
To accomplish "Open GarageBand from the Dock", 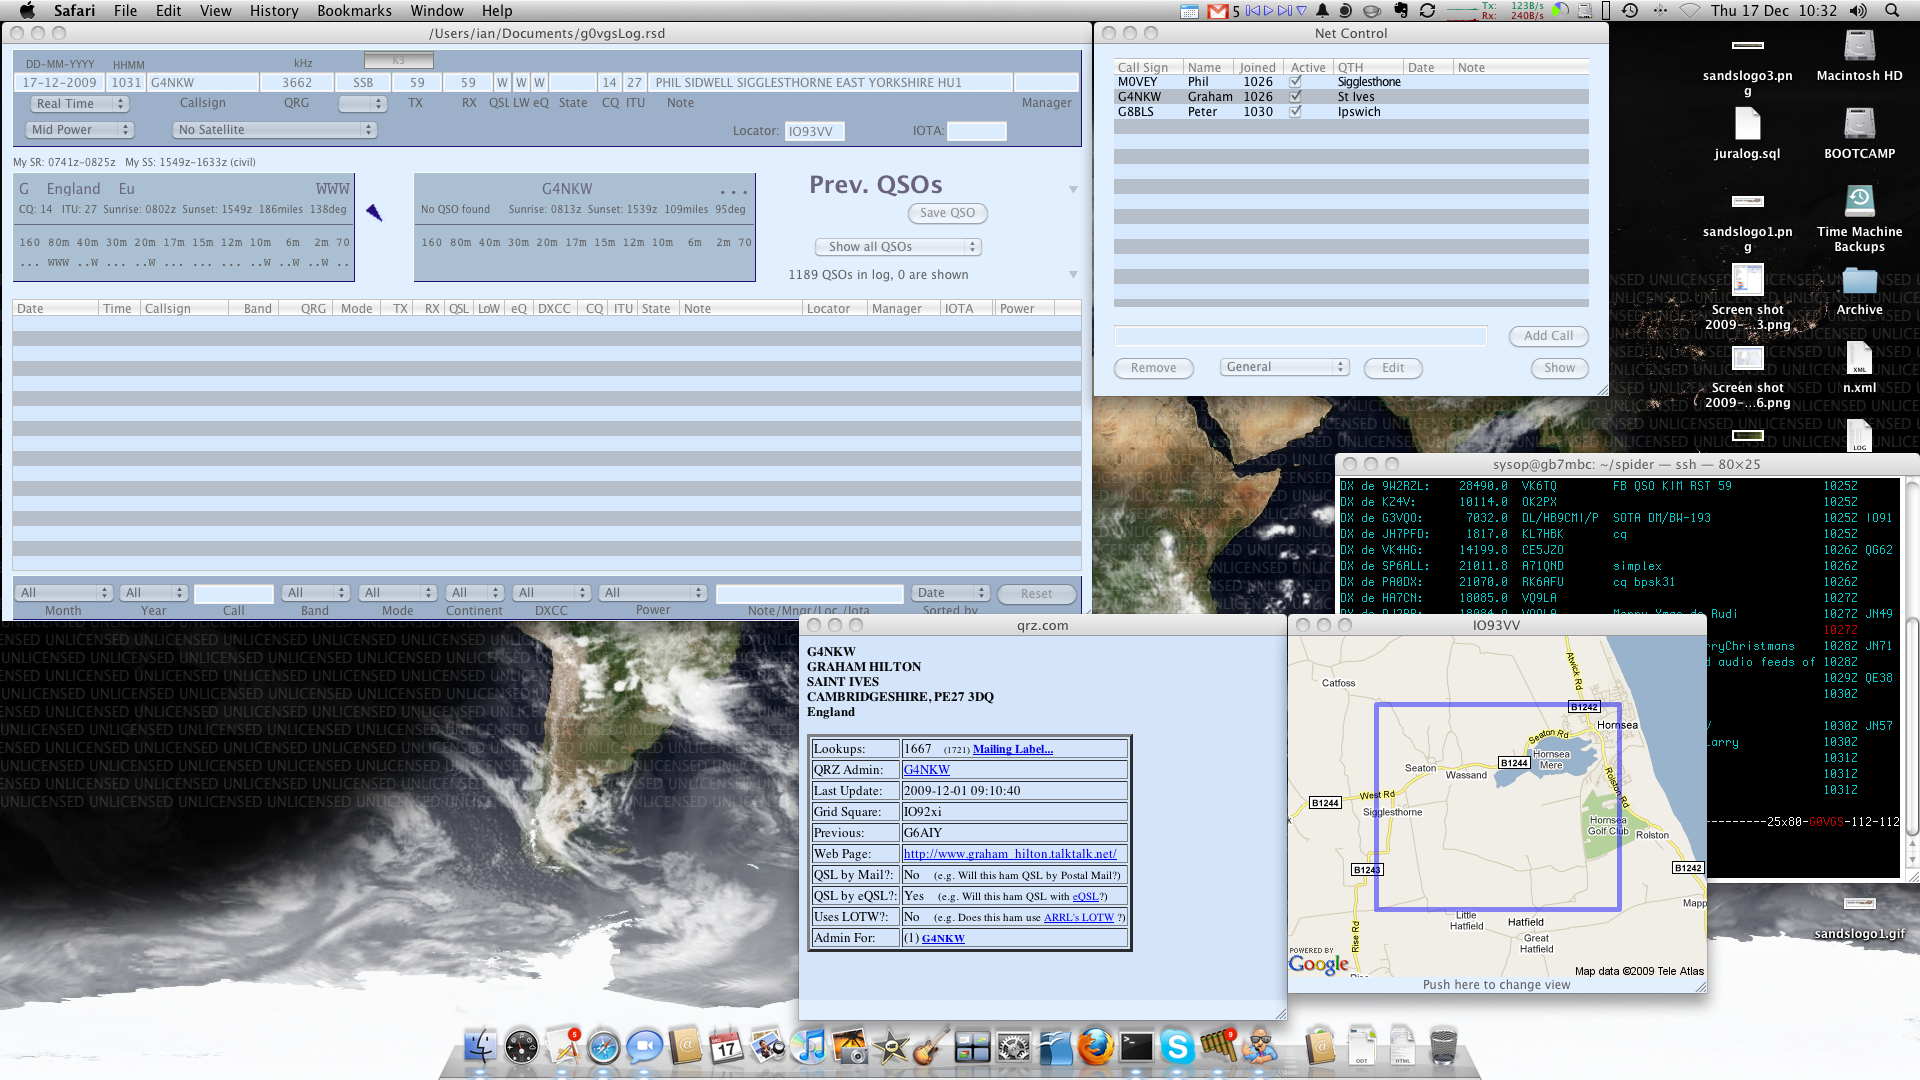I will (x=930, y=1047).
